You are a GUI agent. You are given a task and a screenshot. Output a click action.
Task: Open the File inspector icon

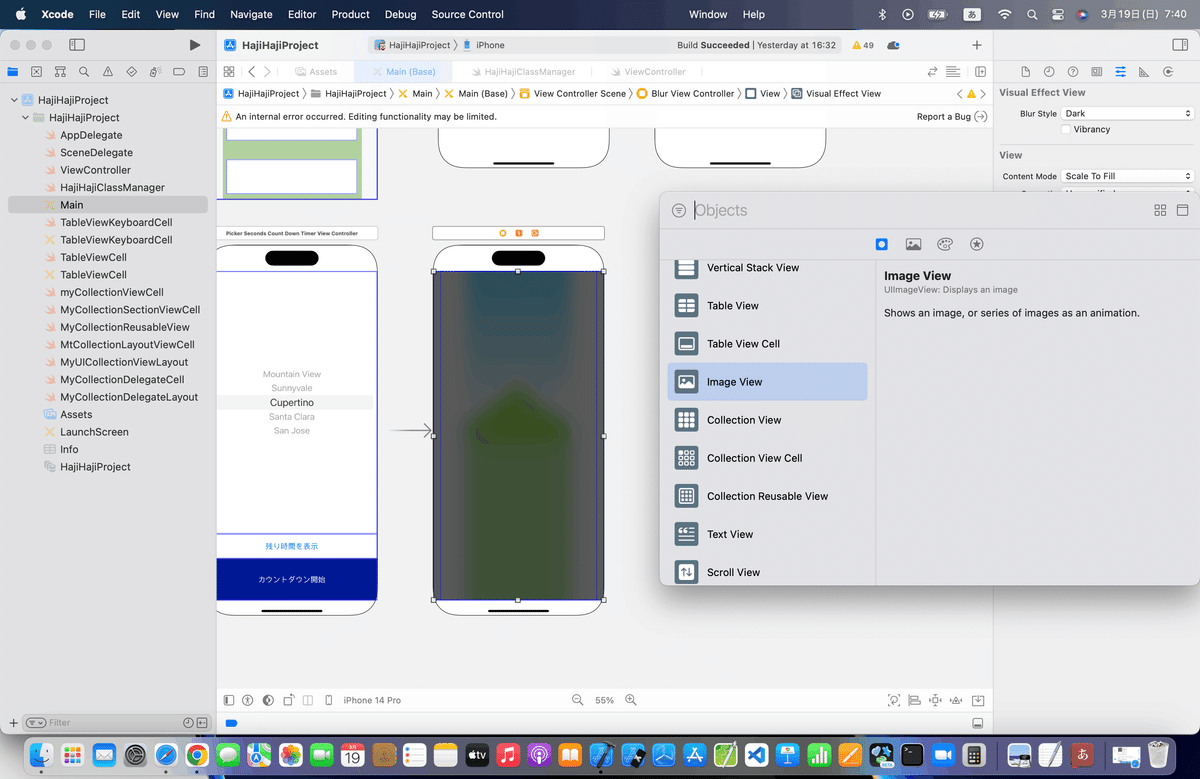(1025, 72)
